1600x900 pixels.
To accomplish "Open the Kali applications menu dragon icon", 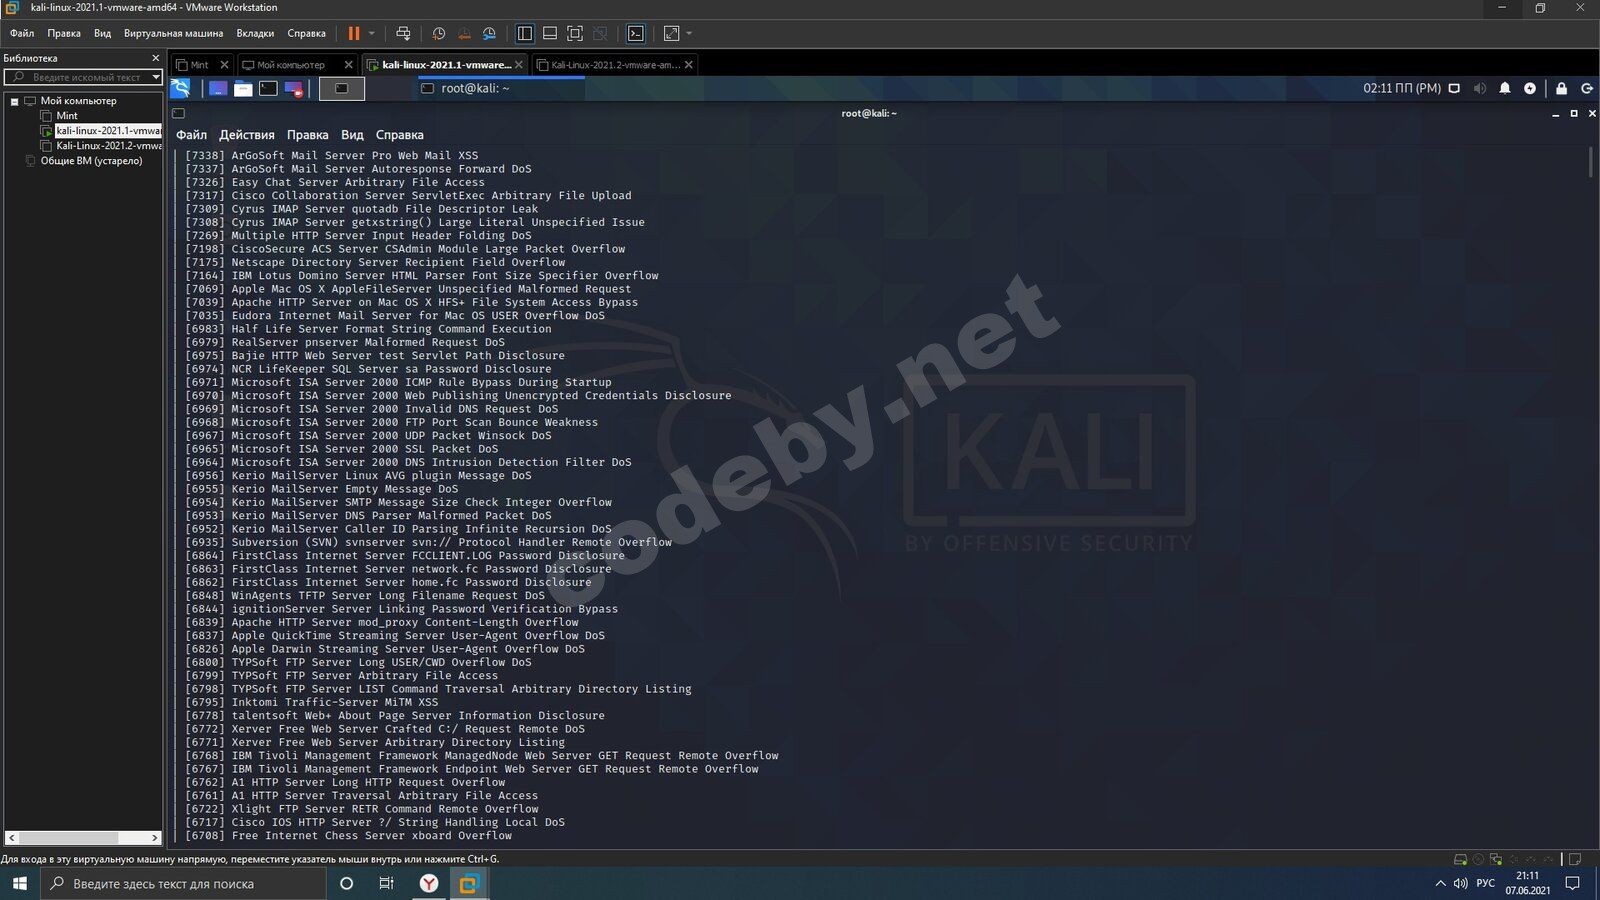I will (181, 89).
